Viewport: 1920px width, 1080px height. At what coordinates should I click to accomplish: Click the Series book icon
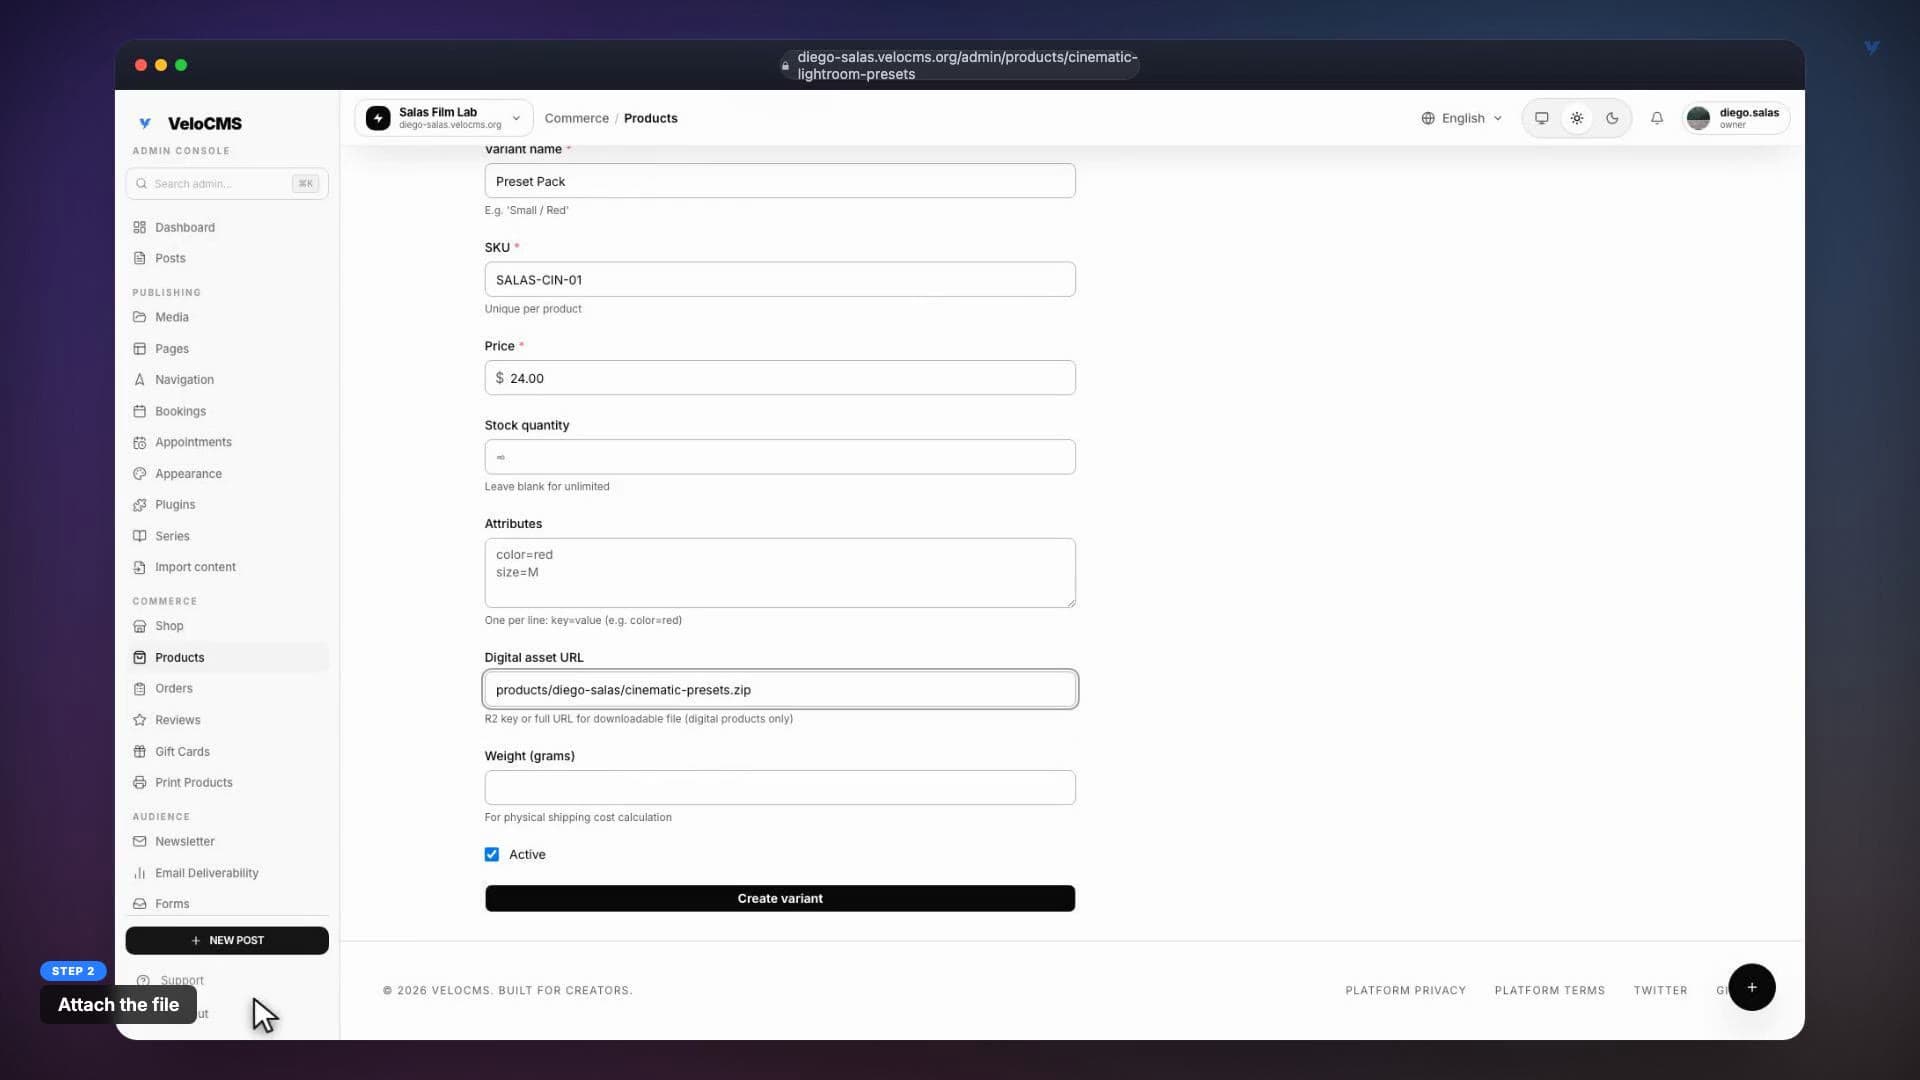[140, 536]
